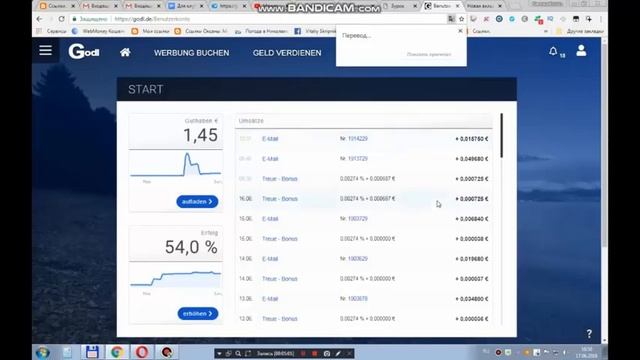Reload the current page
640x360 pixels.
click(x=61, y=19)
